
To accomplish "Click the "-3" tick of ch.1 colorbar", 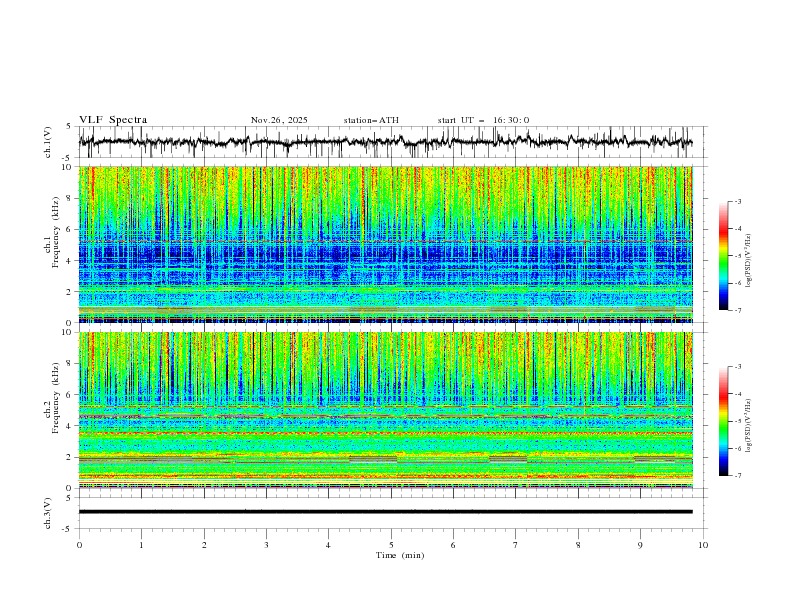I will [738, 201].
